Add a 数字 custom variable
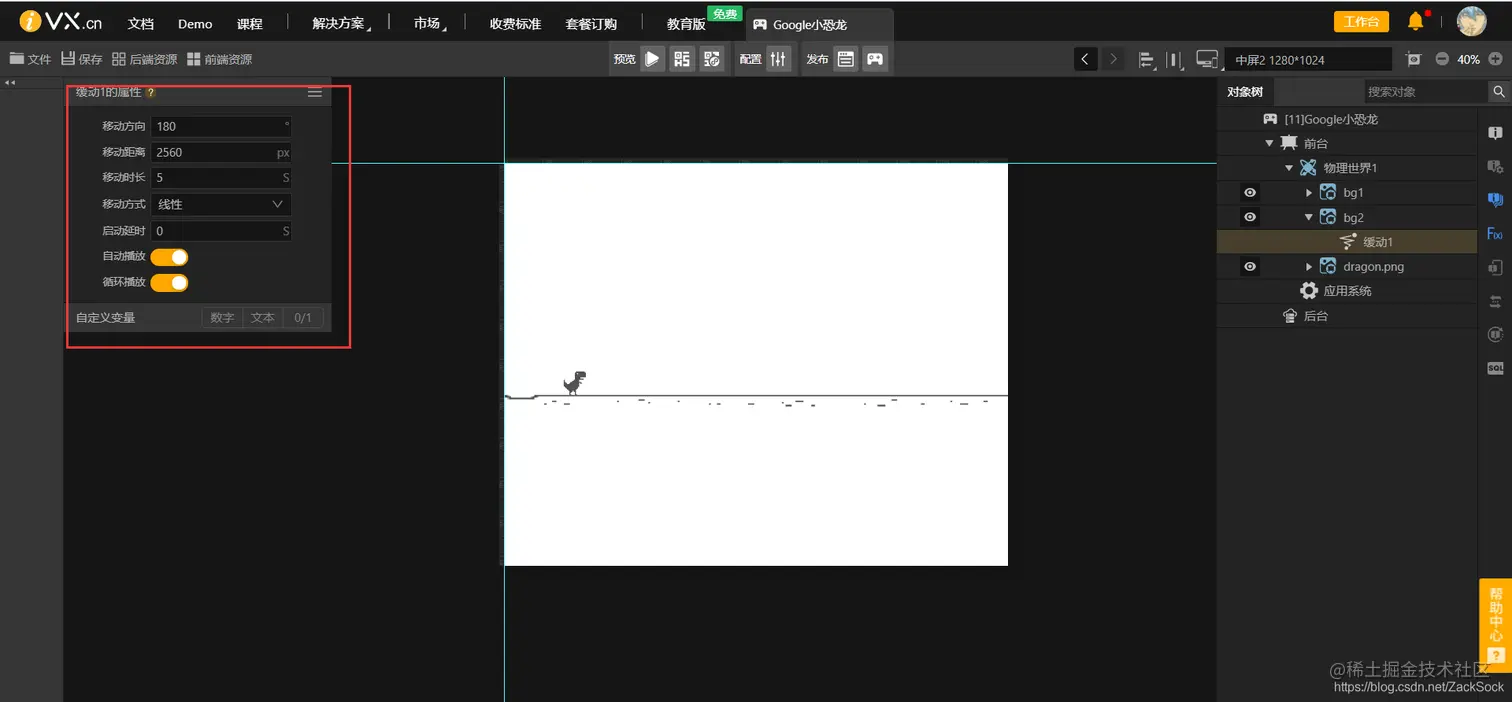 (x=222, y=318)
